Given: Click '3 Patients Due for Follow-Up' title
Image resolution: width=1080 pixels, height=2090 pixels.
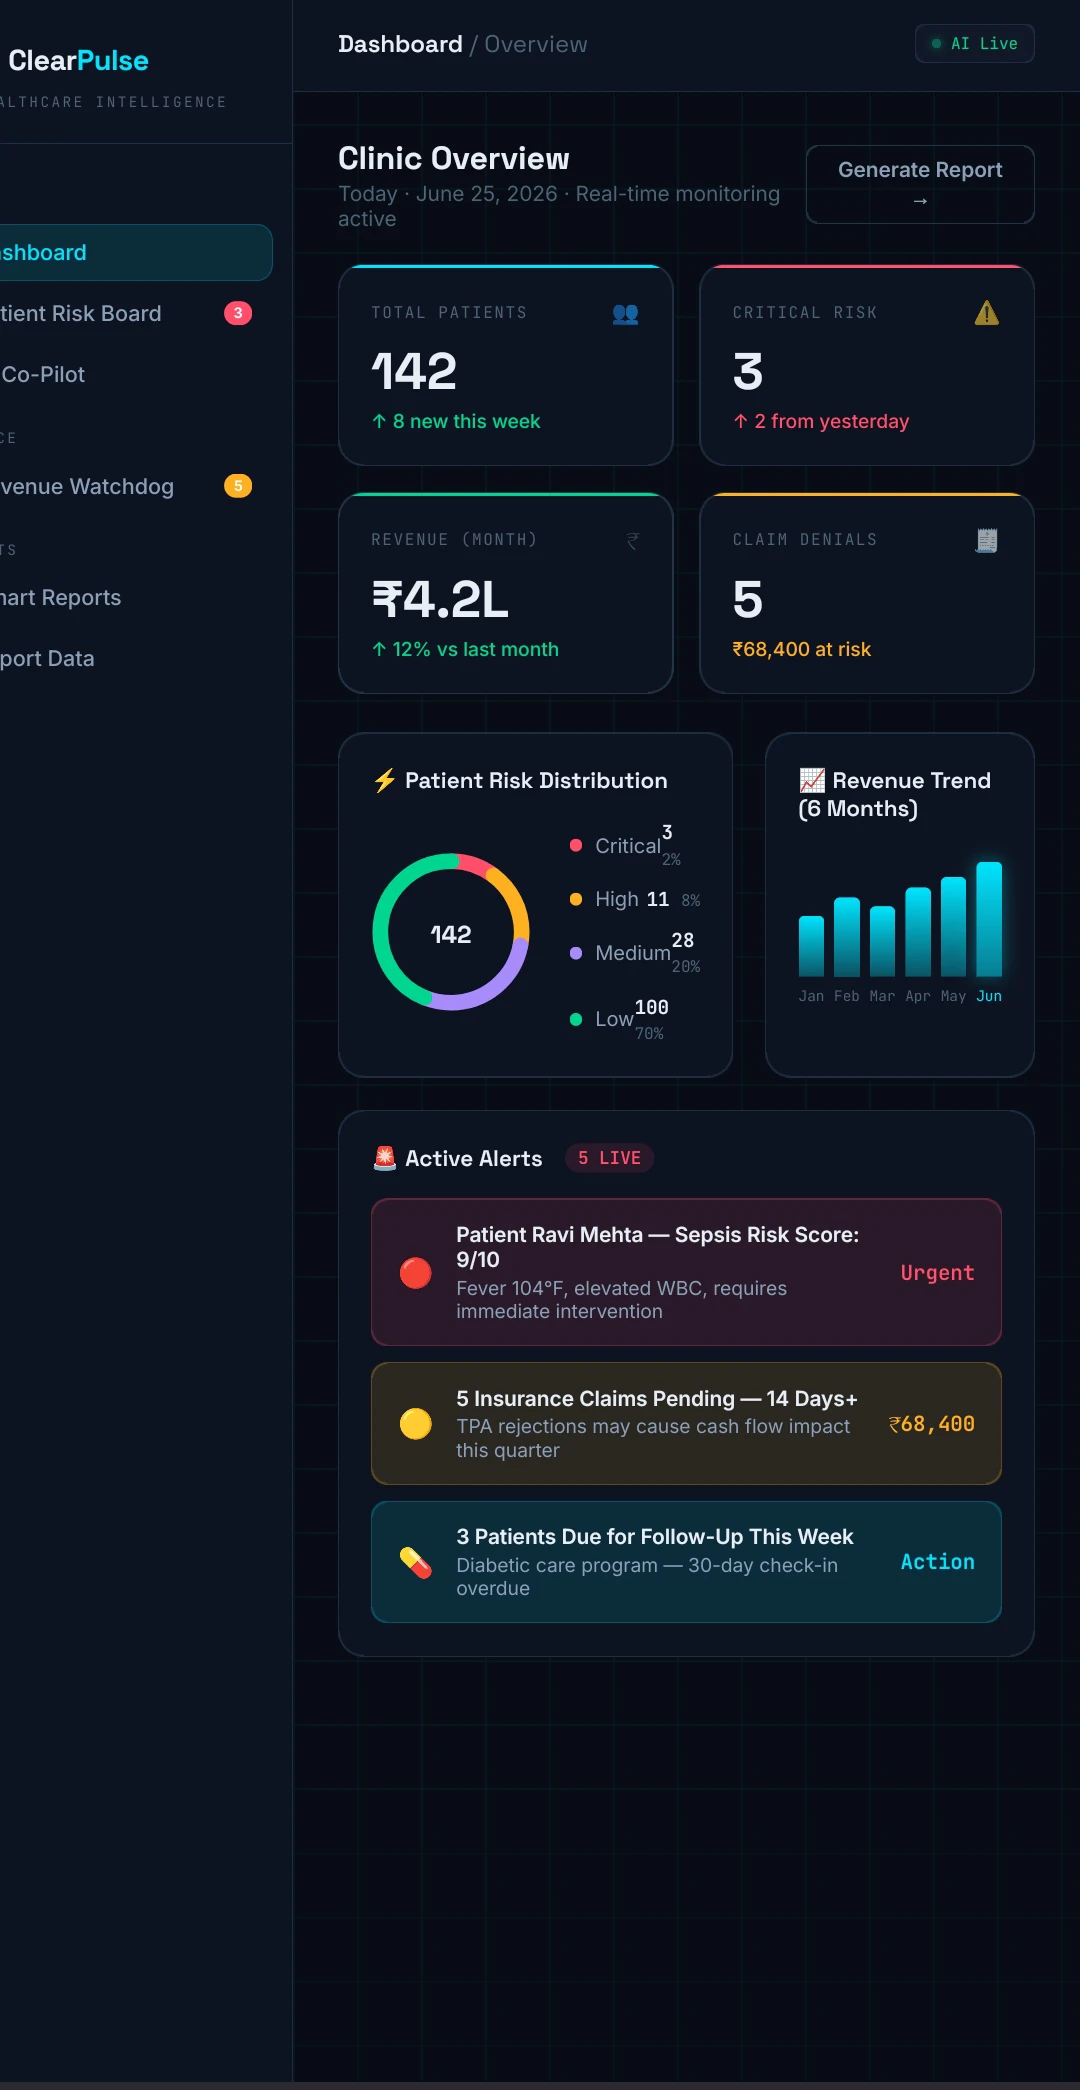Looking at the screenshot, I should pos(655,1537).
